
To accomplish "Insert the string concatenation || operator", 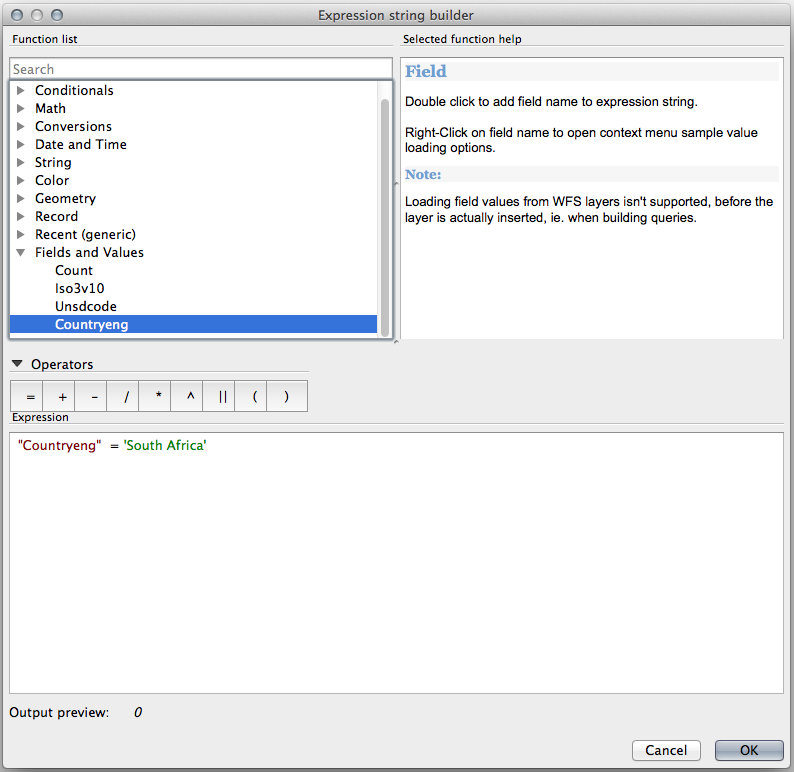I will pyautogui.click(x=222, y=397).
